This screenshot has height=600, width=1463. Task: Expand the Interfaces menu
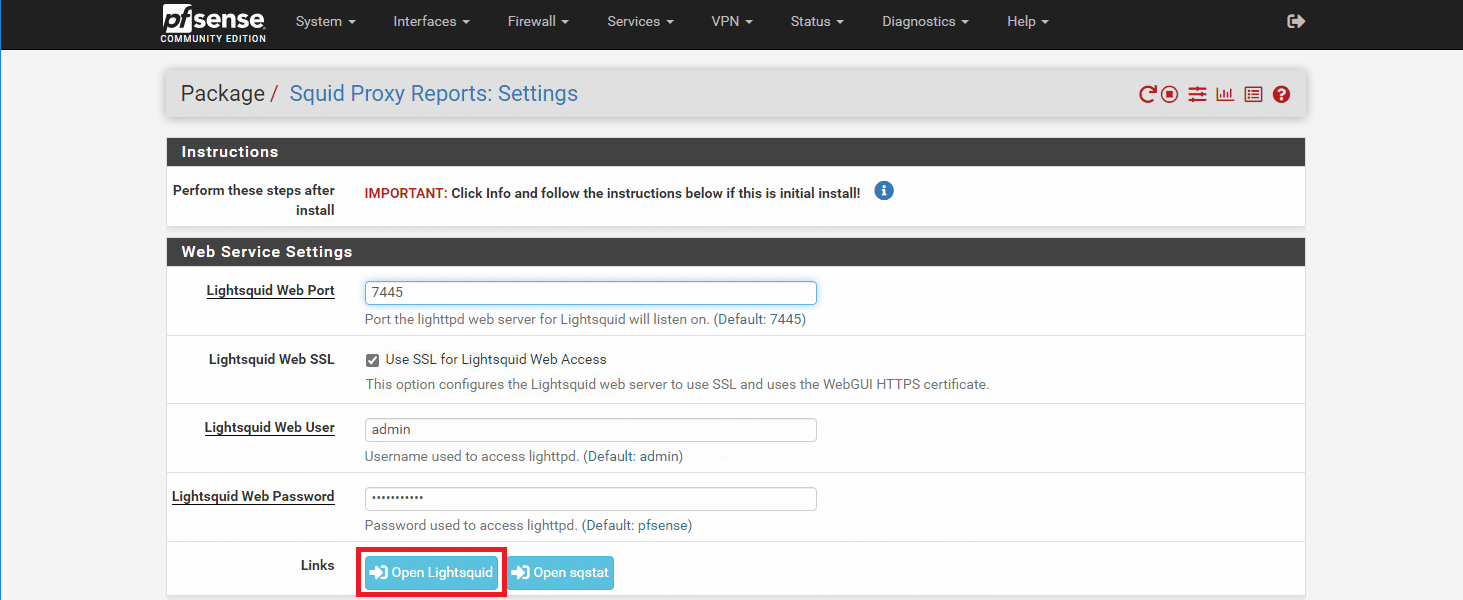[432, 21]
